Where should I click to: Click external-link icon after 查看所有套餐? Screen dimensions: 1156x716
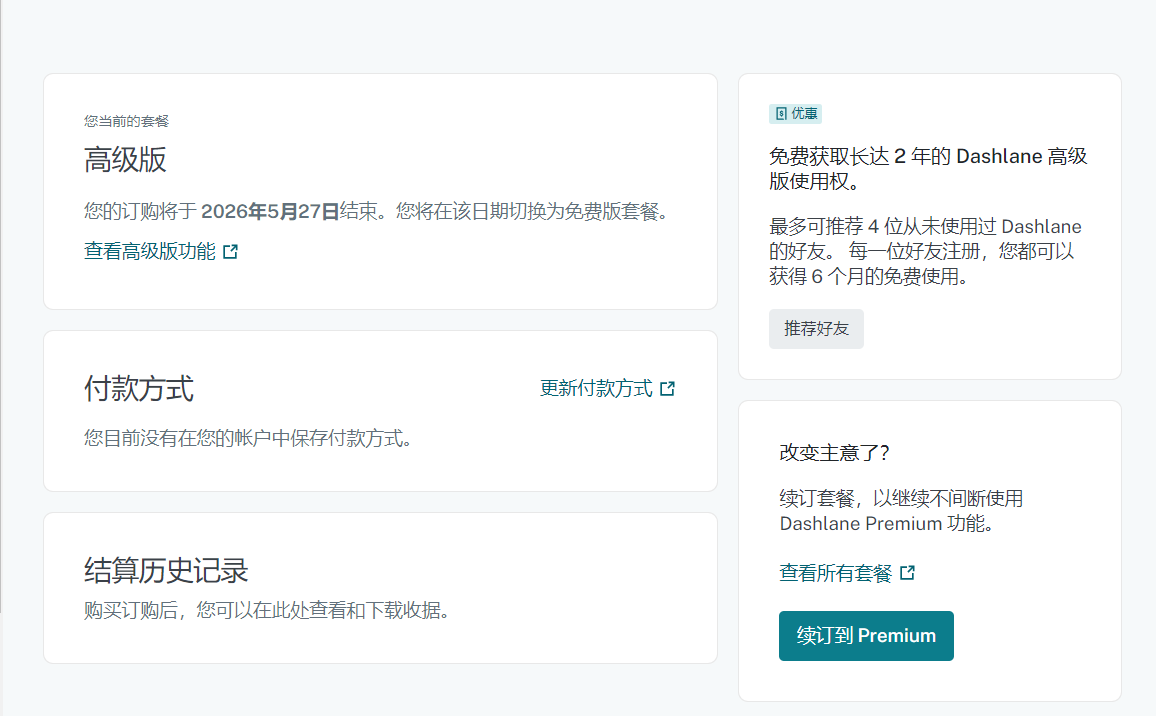click(908, 573)
